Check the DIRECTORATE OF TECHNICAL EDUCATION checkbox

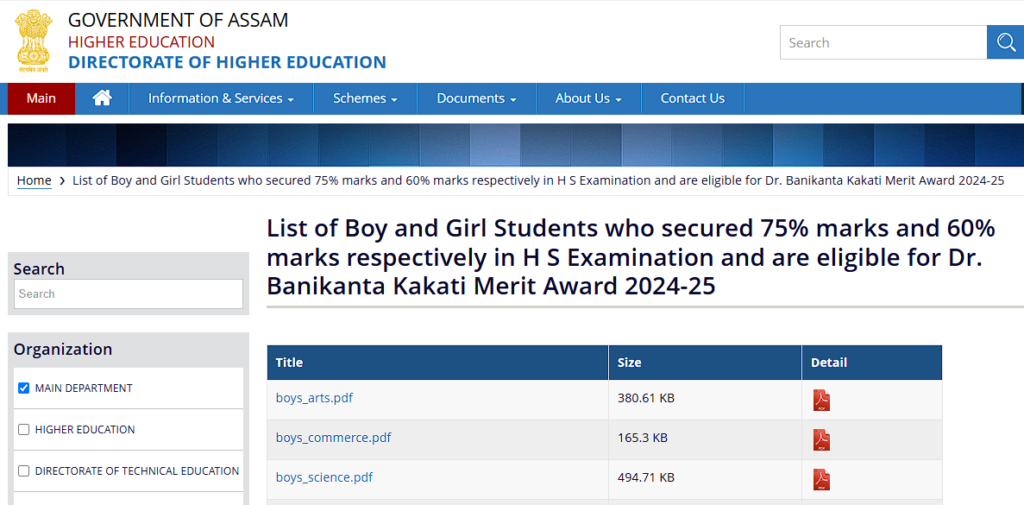point(24,471)
